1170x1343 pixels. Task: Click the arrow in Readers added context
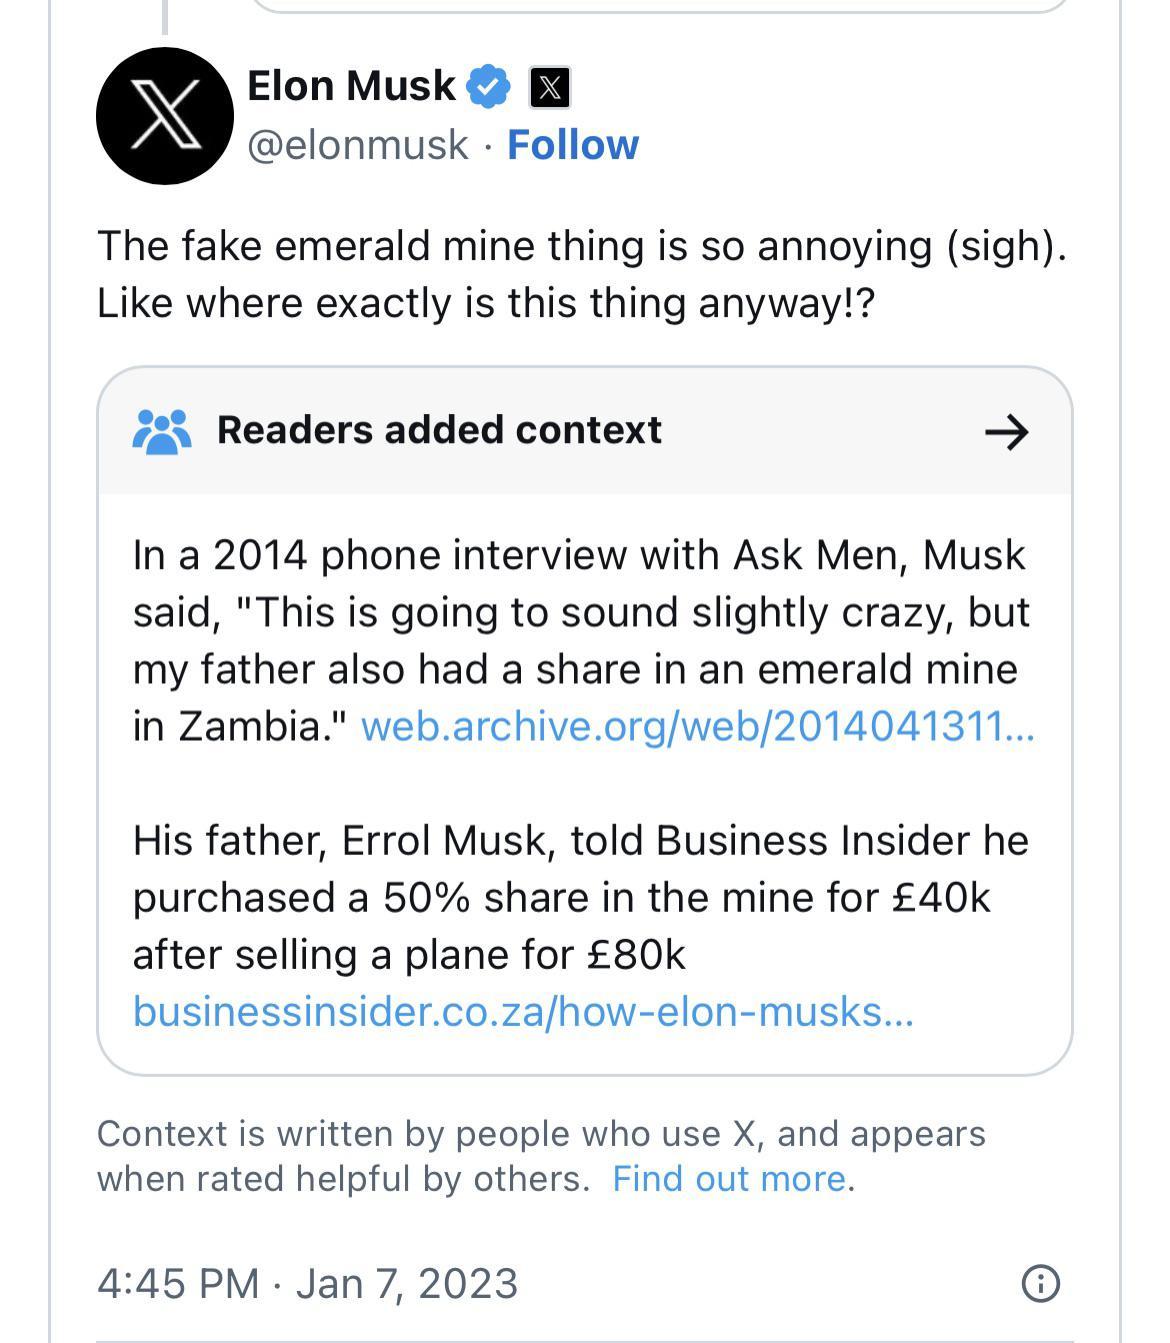click(1006, 432)
